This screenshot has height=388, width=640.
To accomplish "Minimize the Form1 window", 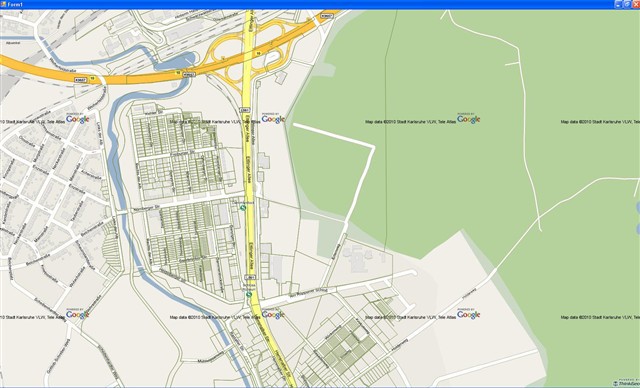I will coord(618,4).
